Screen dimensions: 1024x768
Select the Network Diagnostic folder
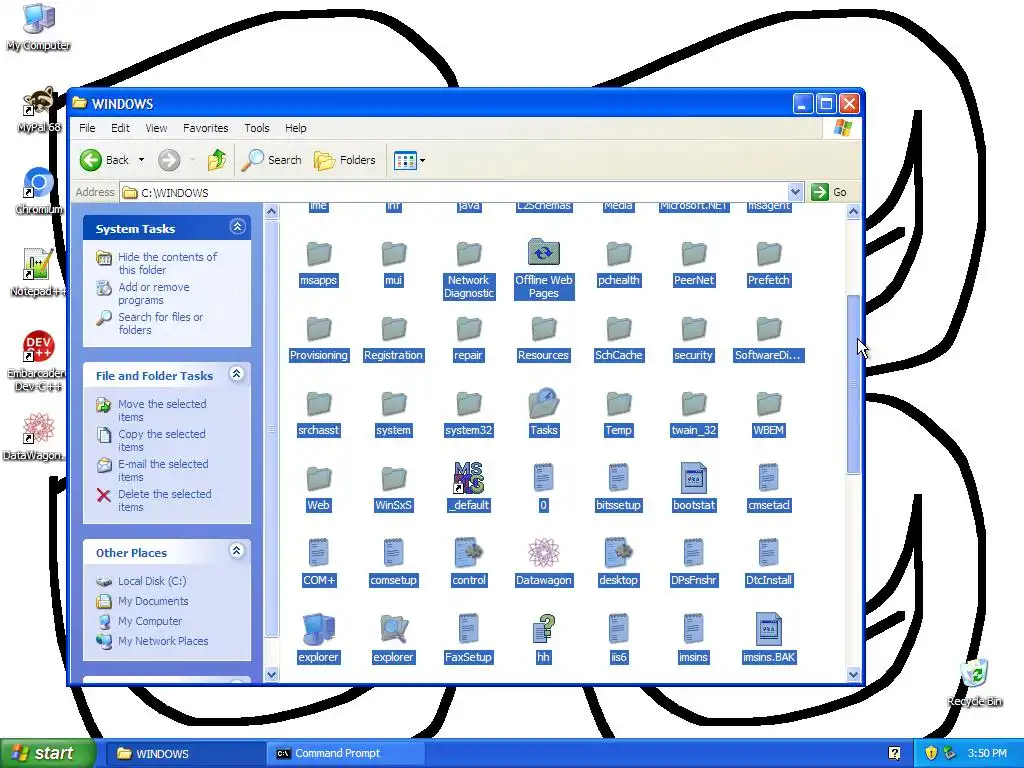[x=468, y=270]
